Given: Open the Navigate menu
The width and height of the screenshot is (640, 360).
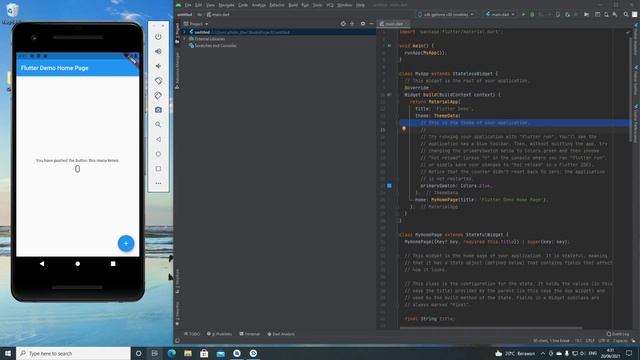Looking at the screenshot, I should (226, 5).
